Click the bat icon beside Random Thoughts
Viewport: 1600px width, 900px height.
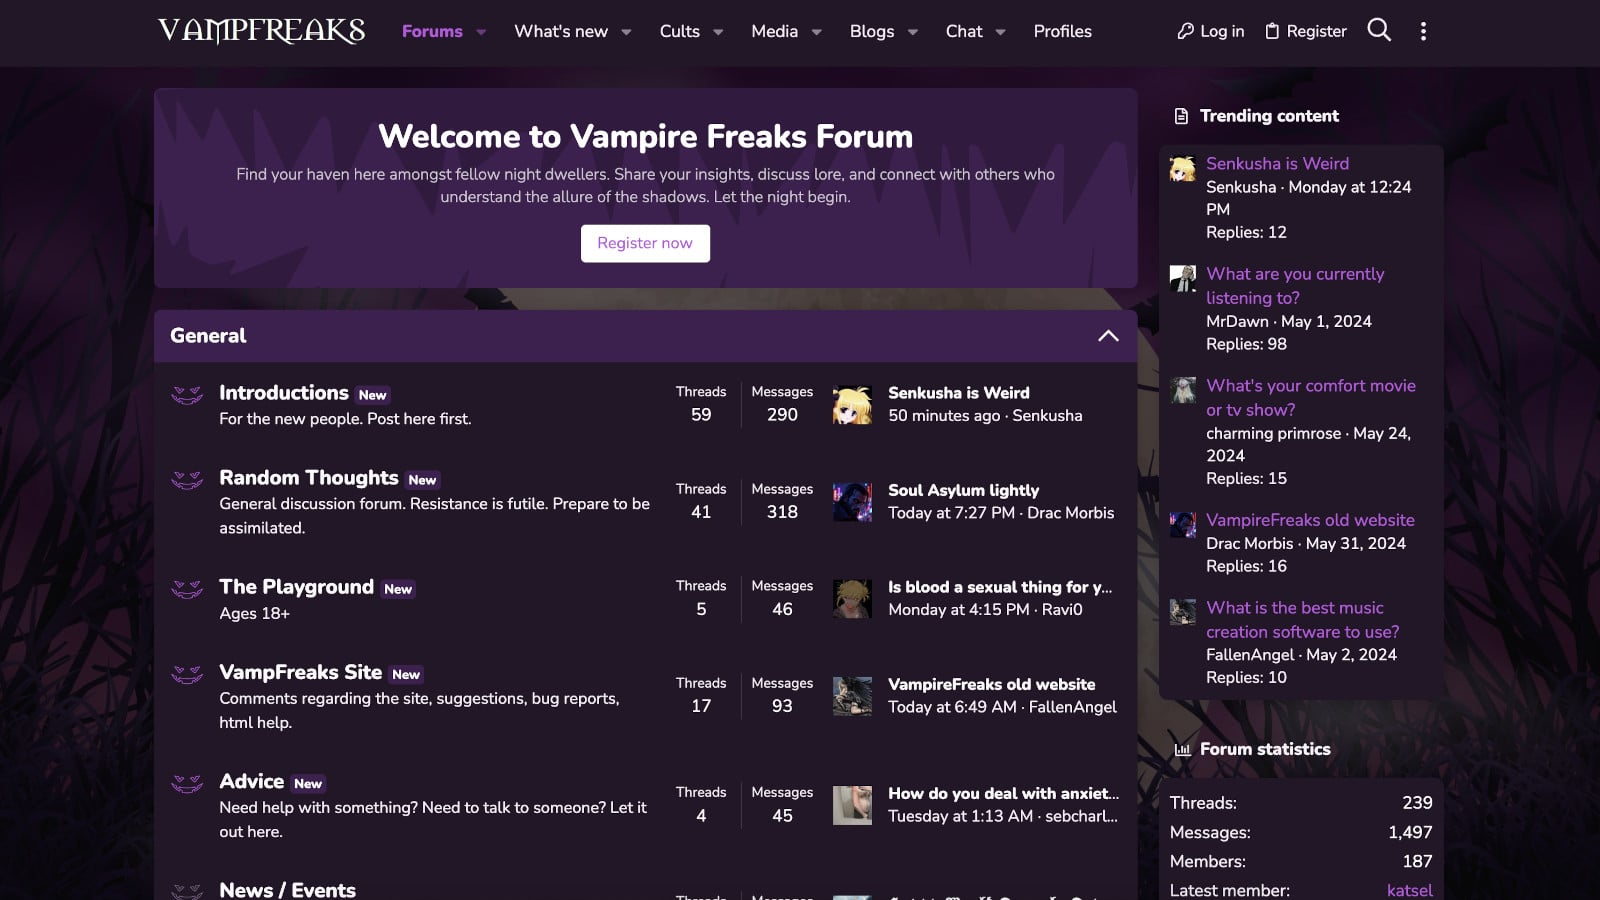point(187,480)
